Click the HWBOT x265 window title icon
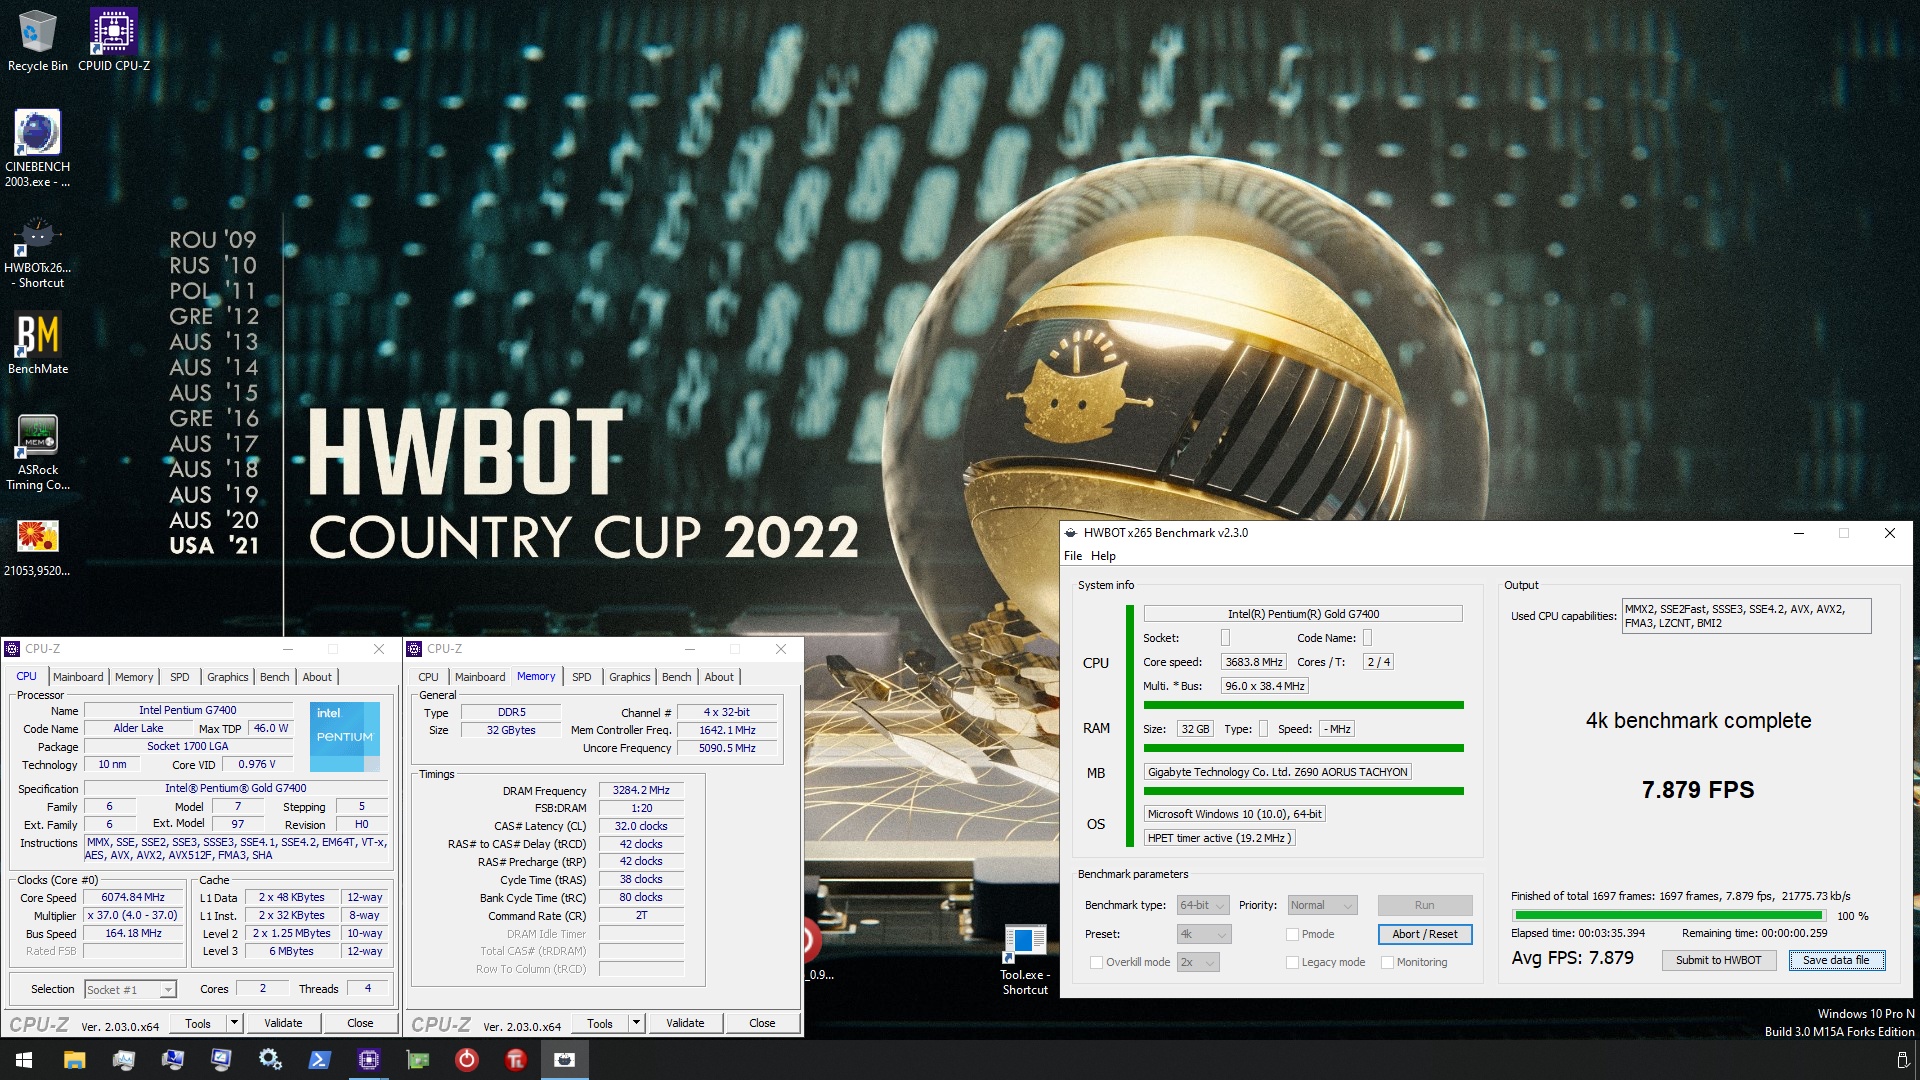1920x1080 pixels. point(1071,533)
